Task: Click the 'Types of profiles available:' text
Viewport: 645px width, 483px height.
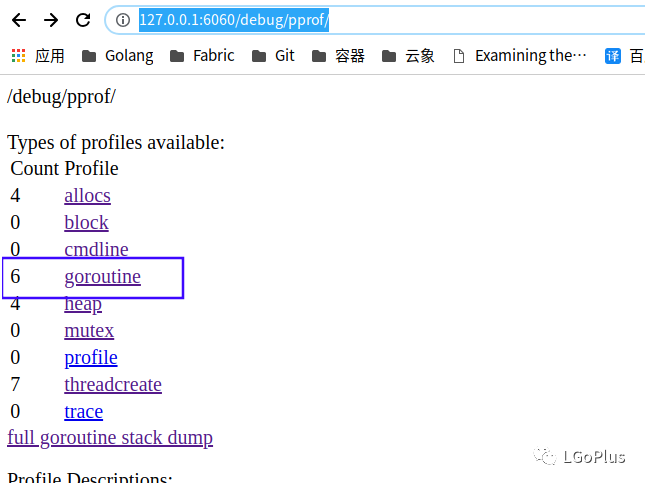Action: point(116,143)
